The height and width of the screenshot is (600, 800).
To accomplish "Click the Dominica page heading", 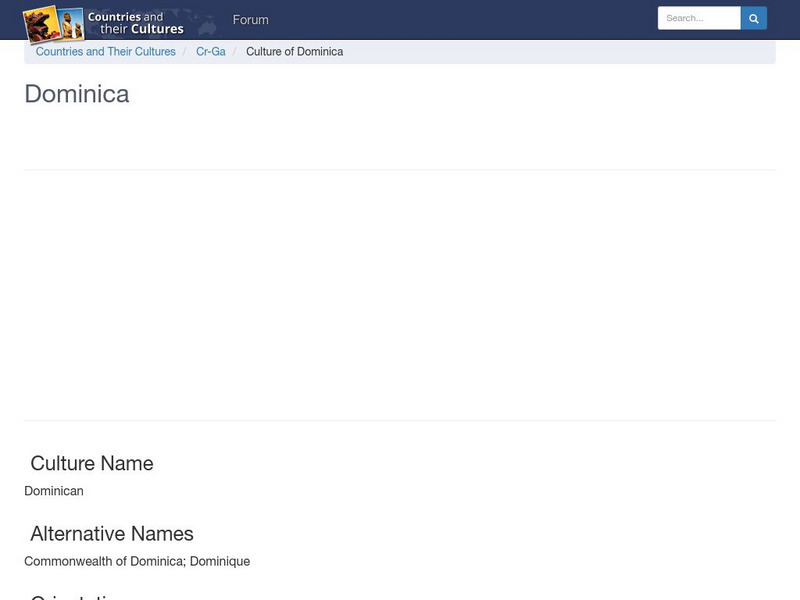I will point(77,94).
